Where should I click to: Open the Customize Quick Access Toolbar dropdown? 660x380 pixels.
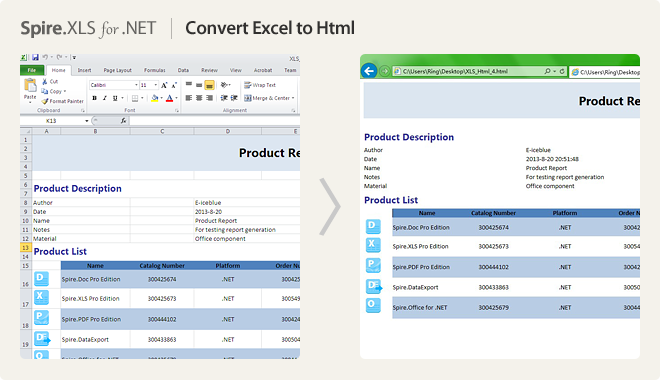tap(74, 57)
